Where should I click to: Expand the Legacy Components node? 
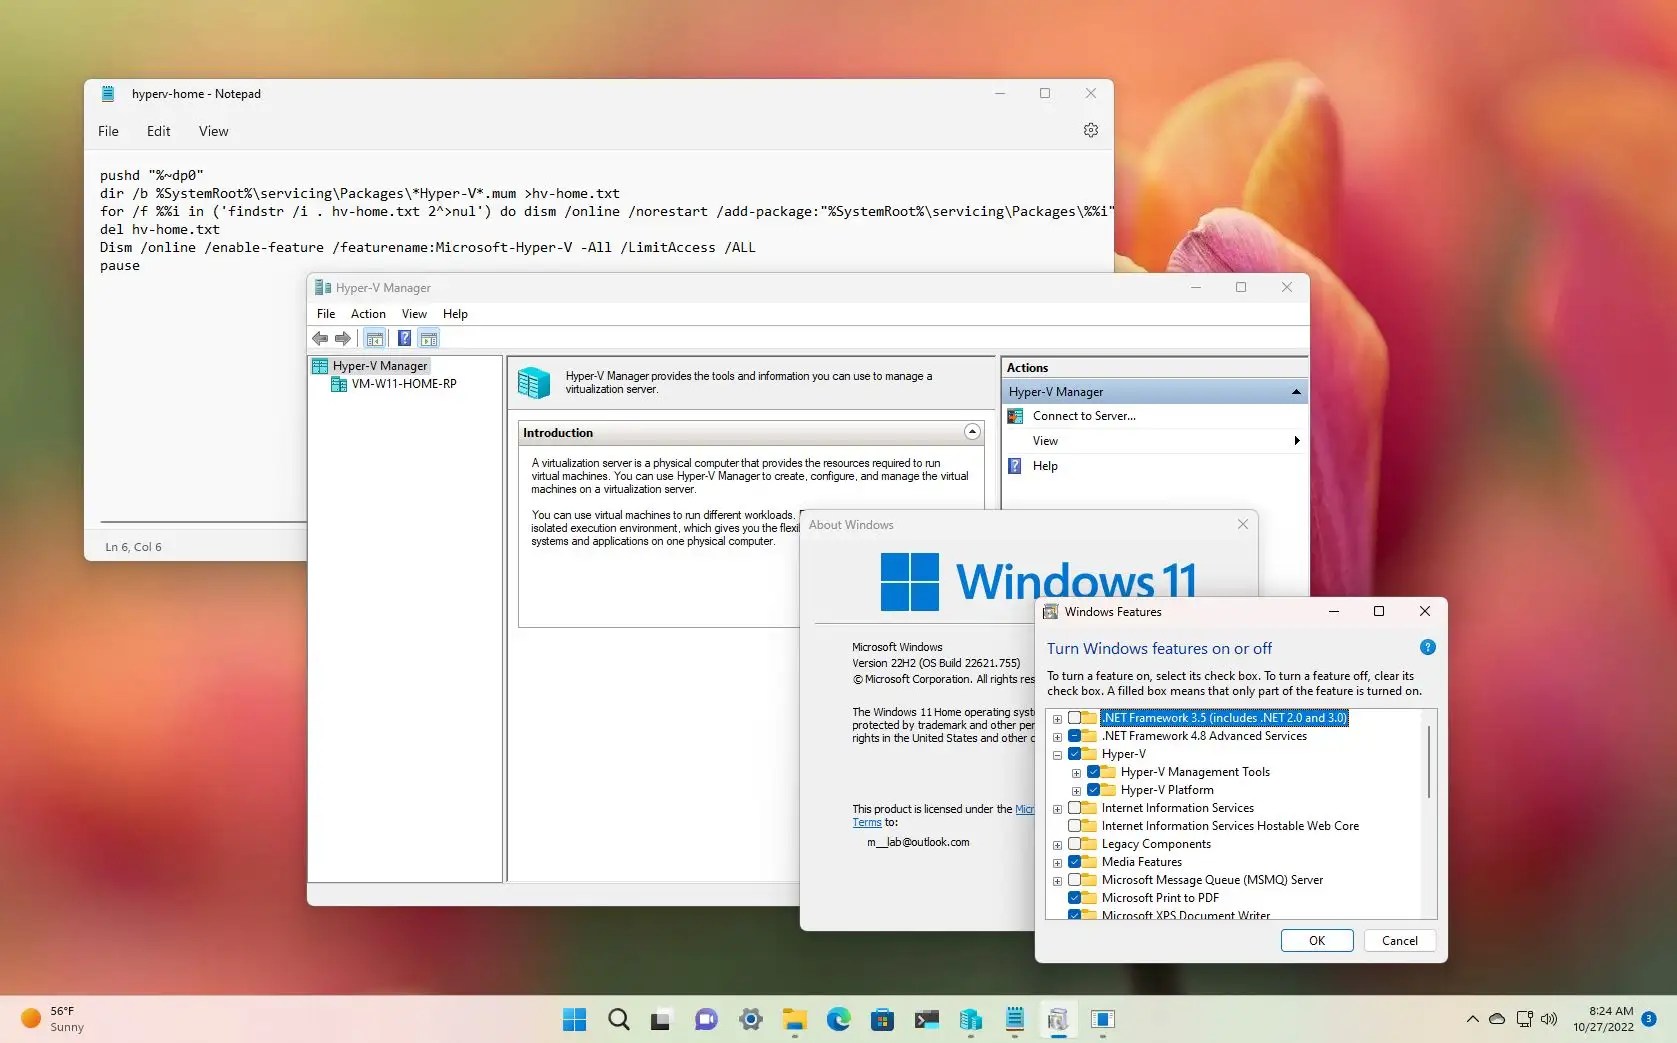[1057, 844]
